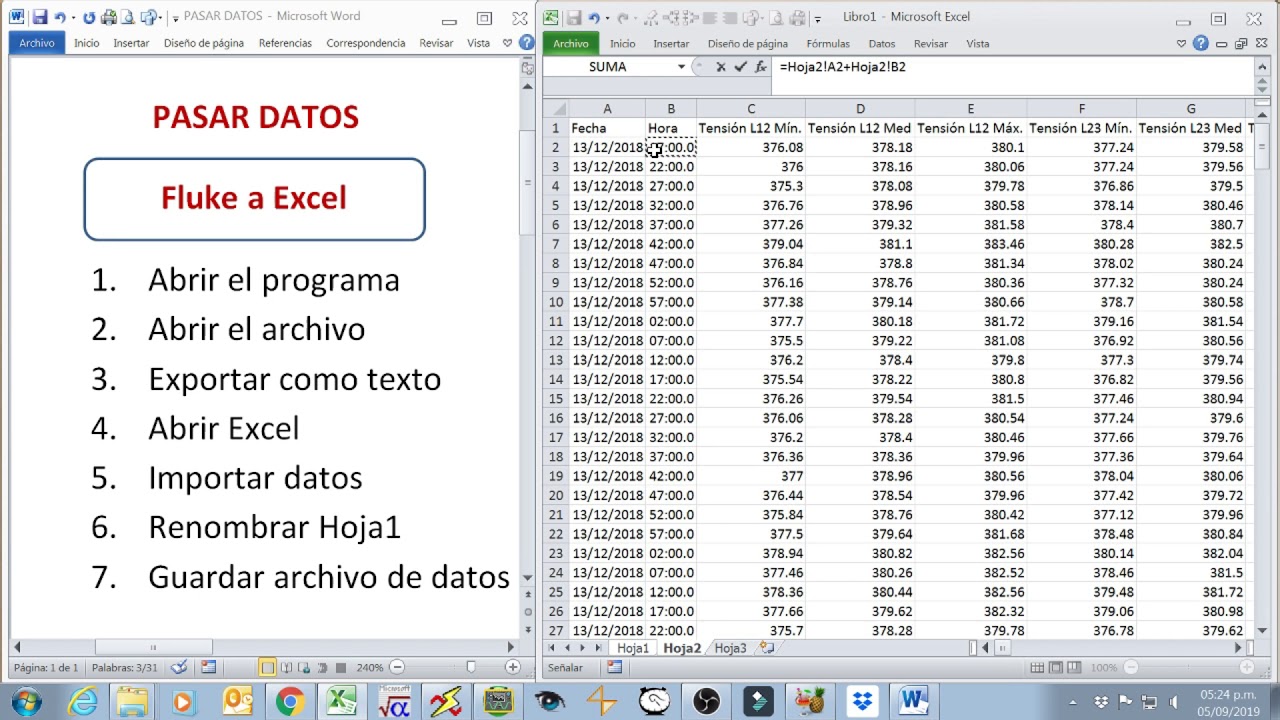Switch to Hoja1 worksheet tab
The image size is (1280, 720).
coord(633,648)
